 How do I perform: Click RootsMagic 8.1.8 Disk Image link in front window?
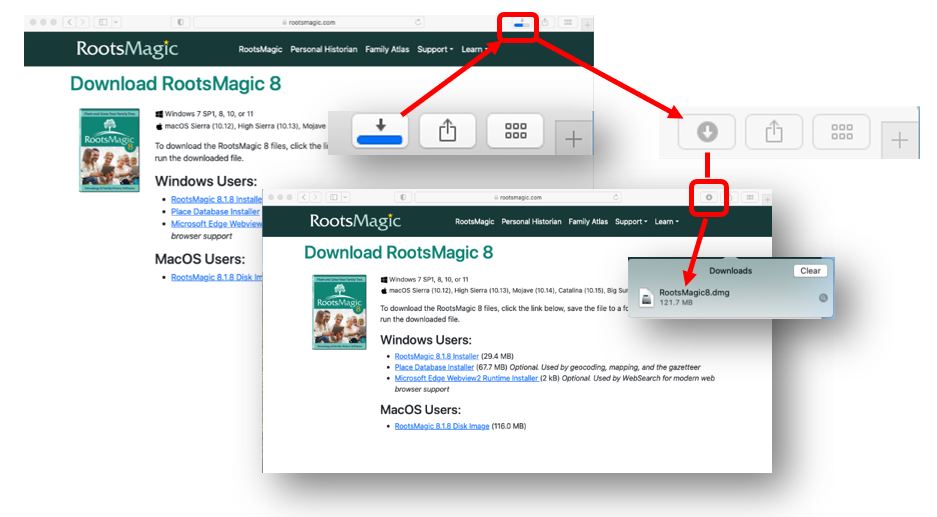point(442,426)
